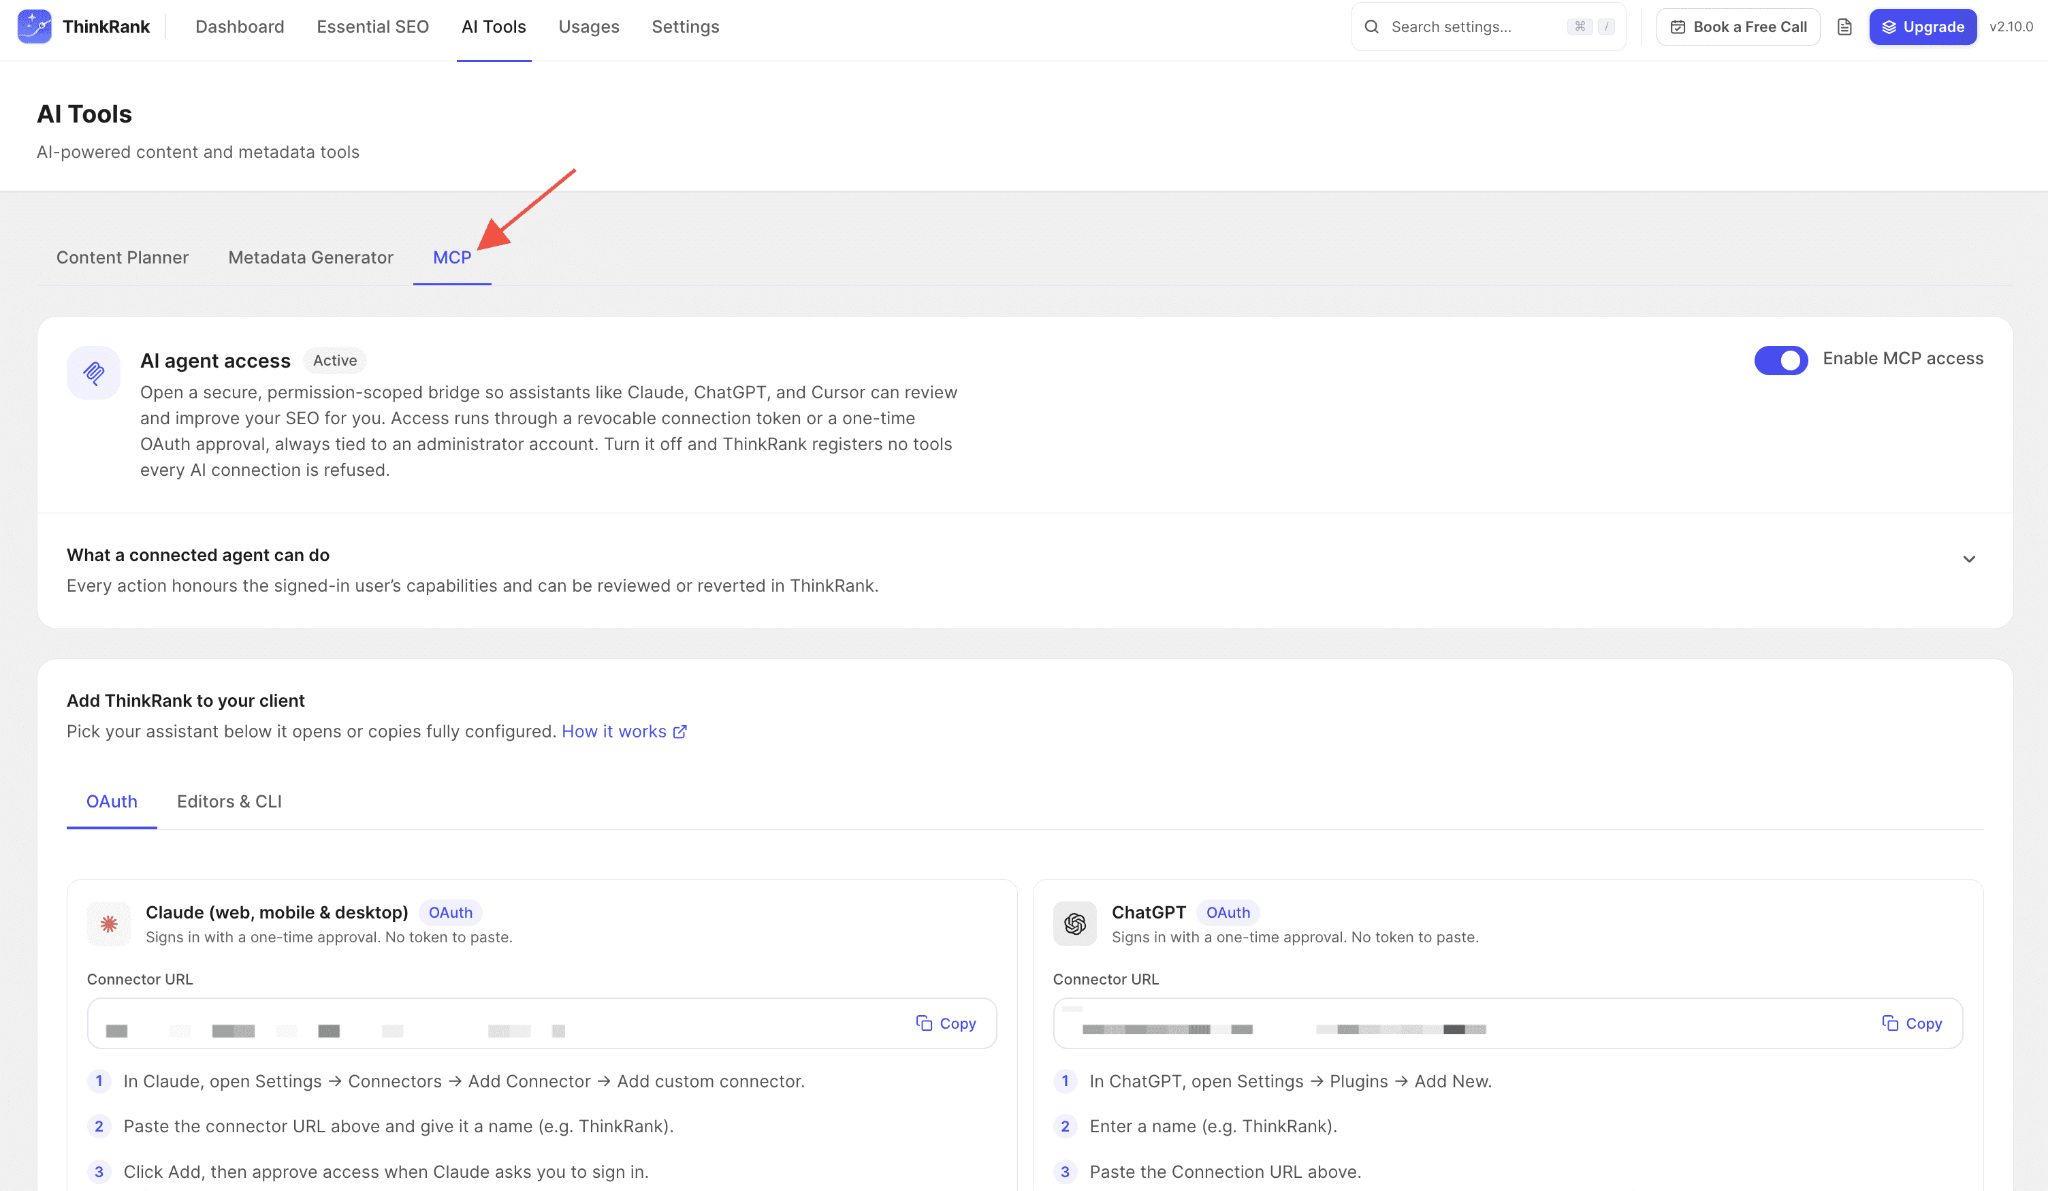Select the AI Tools nav item
This screenshot has height=1191, width=2048.
[494, 27]
